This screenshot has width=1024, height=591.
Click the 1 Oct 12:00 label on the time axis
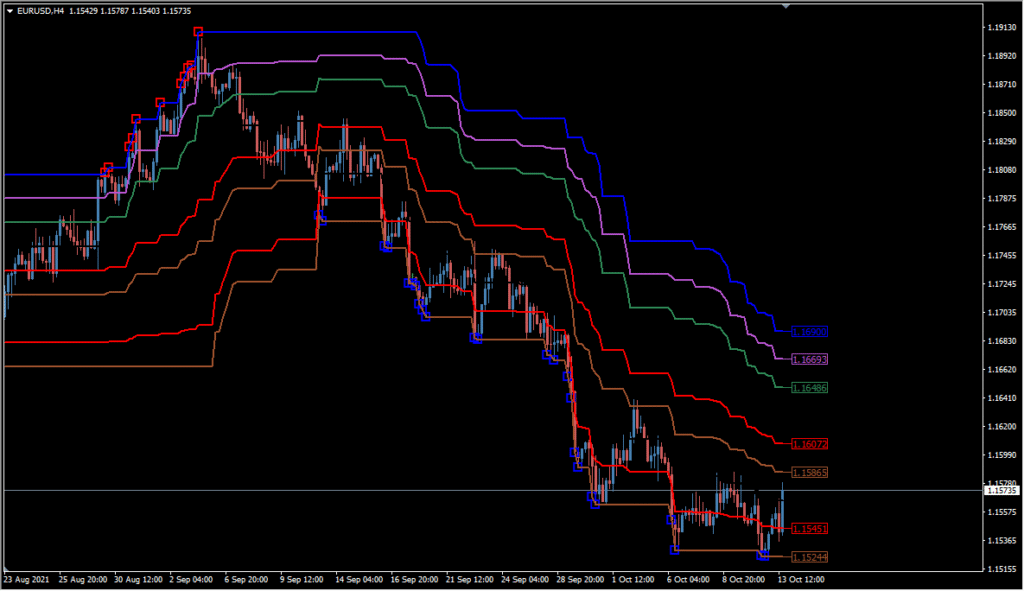[x=633, y=579]
